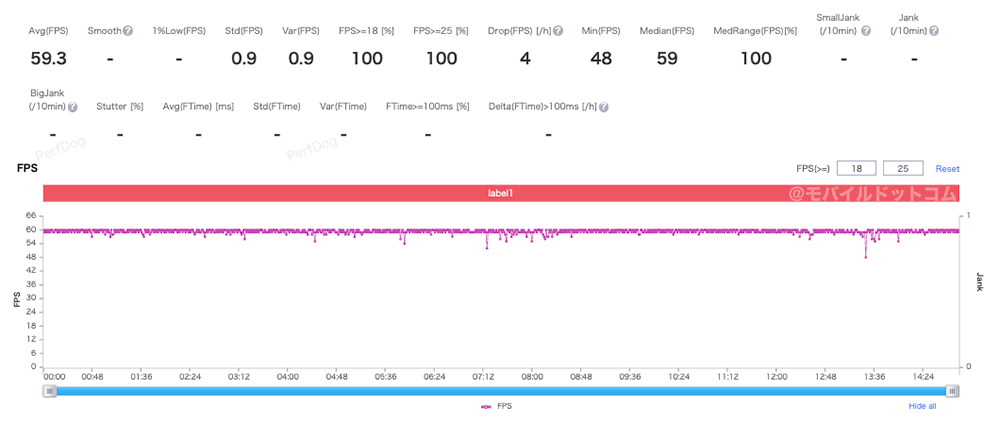The width and height of the screenshot is (1000, 423).
Task: Click the Min(FPS) value 48
Action: (x=601, y=59)
